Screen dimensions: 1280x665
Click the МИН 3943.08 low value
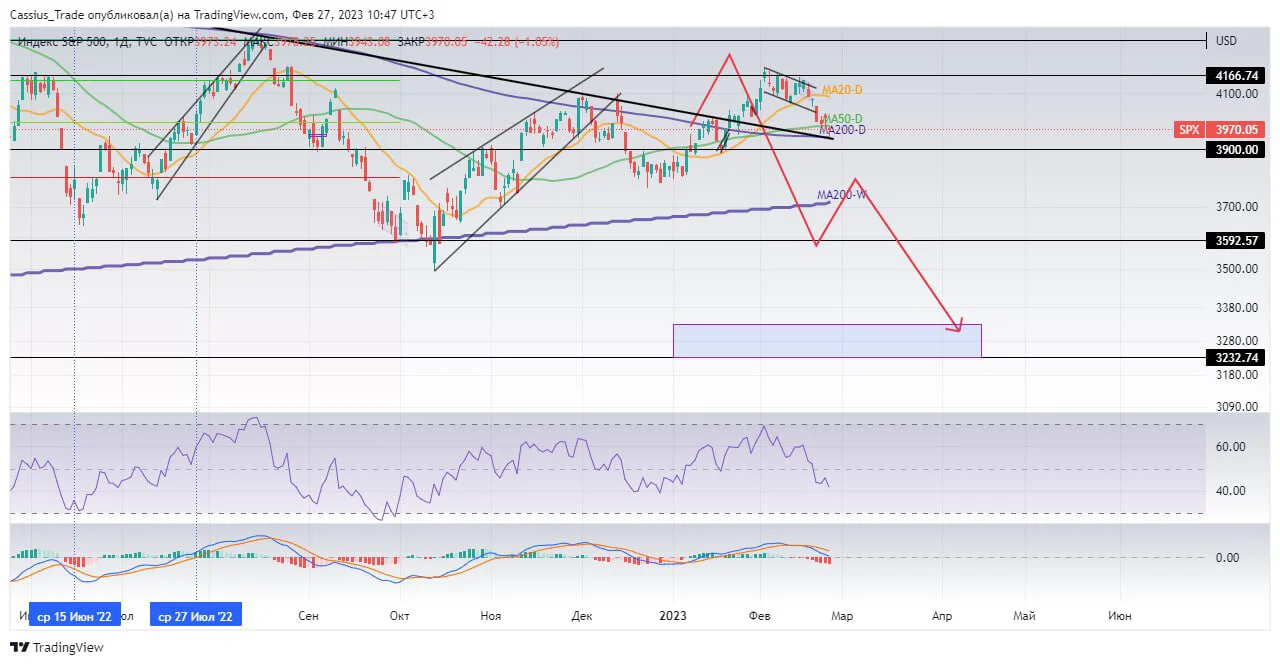pos(356,41)
